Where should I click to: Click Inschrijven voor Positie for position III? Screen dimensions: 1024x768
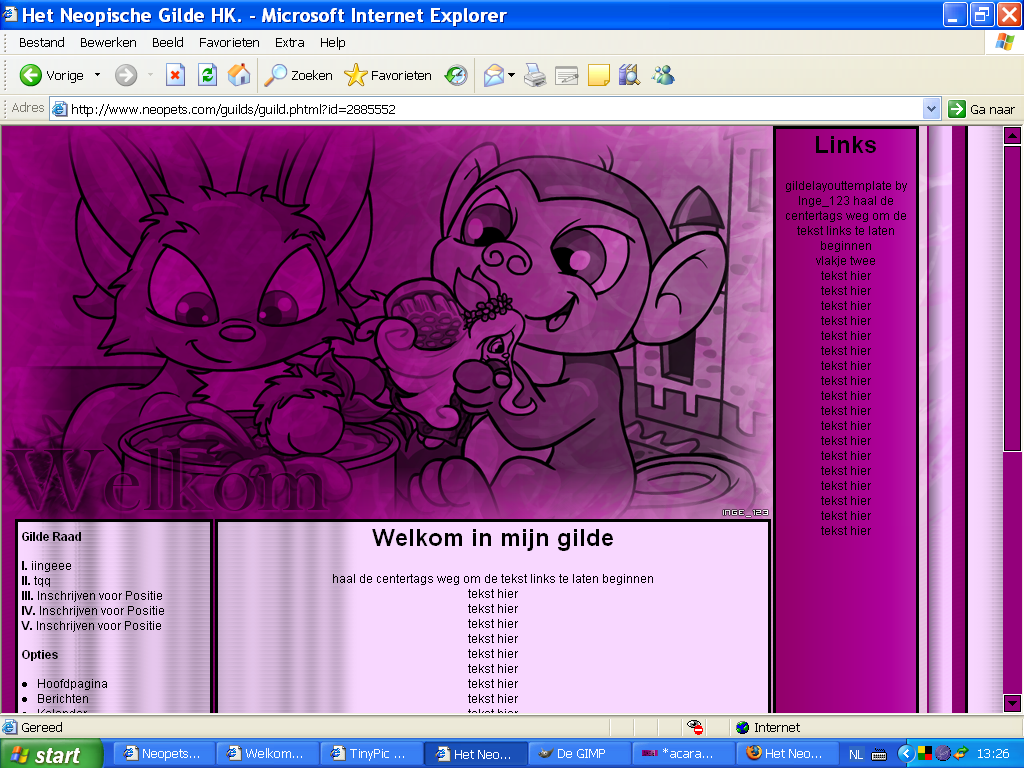[99, 596]
